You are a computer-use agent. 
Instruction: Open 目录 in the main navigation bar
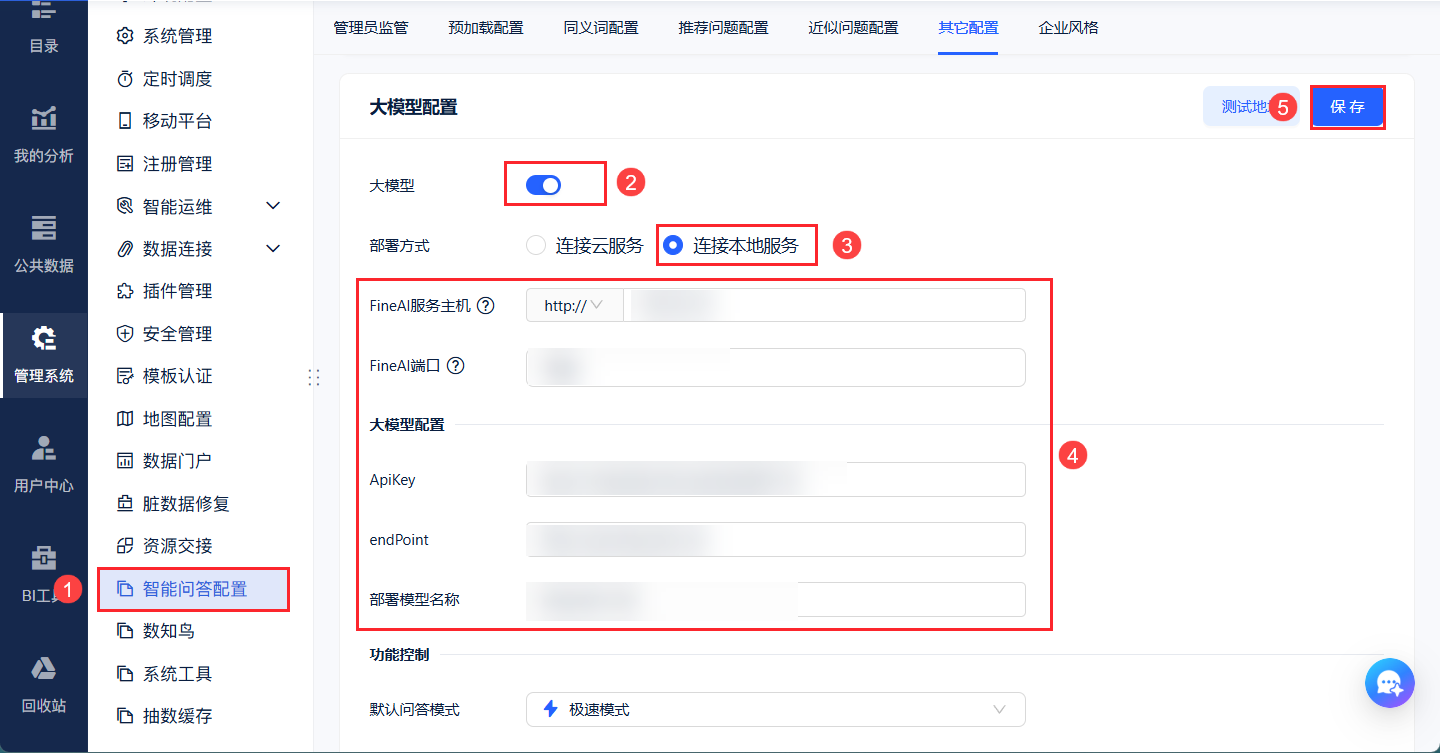[44, 28]
